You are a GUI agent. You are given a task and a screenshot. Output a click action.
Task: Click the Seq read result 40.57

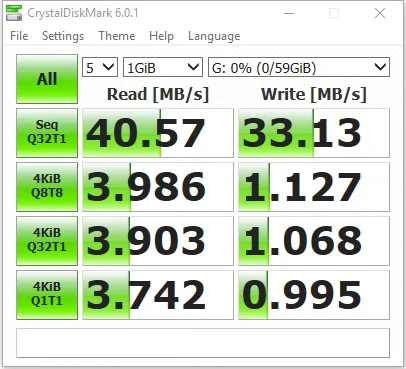coord(158,133)
